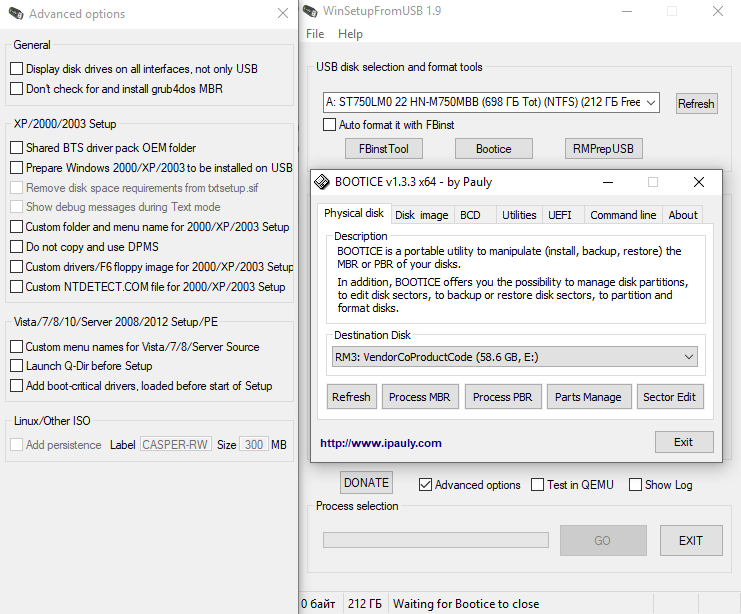Check Custom drivers/F6 floppy image option
The height and width of the screenshot is (614, 741).
coord(17,267)
